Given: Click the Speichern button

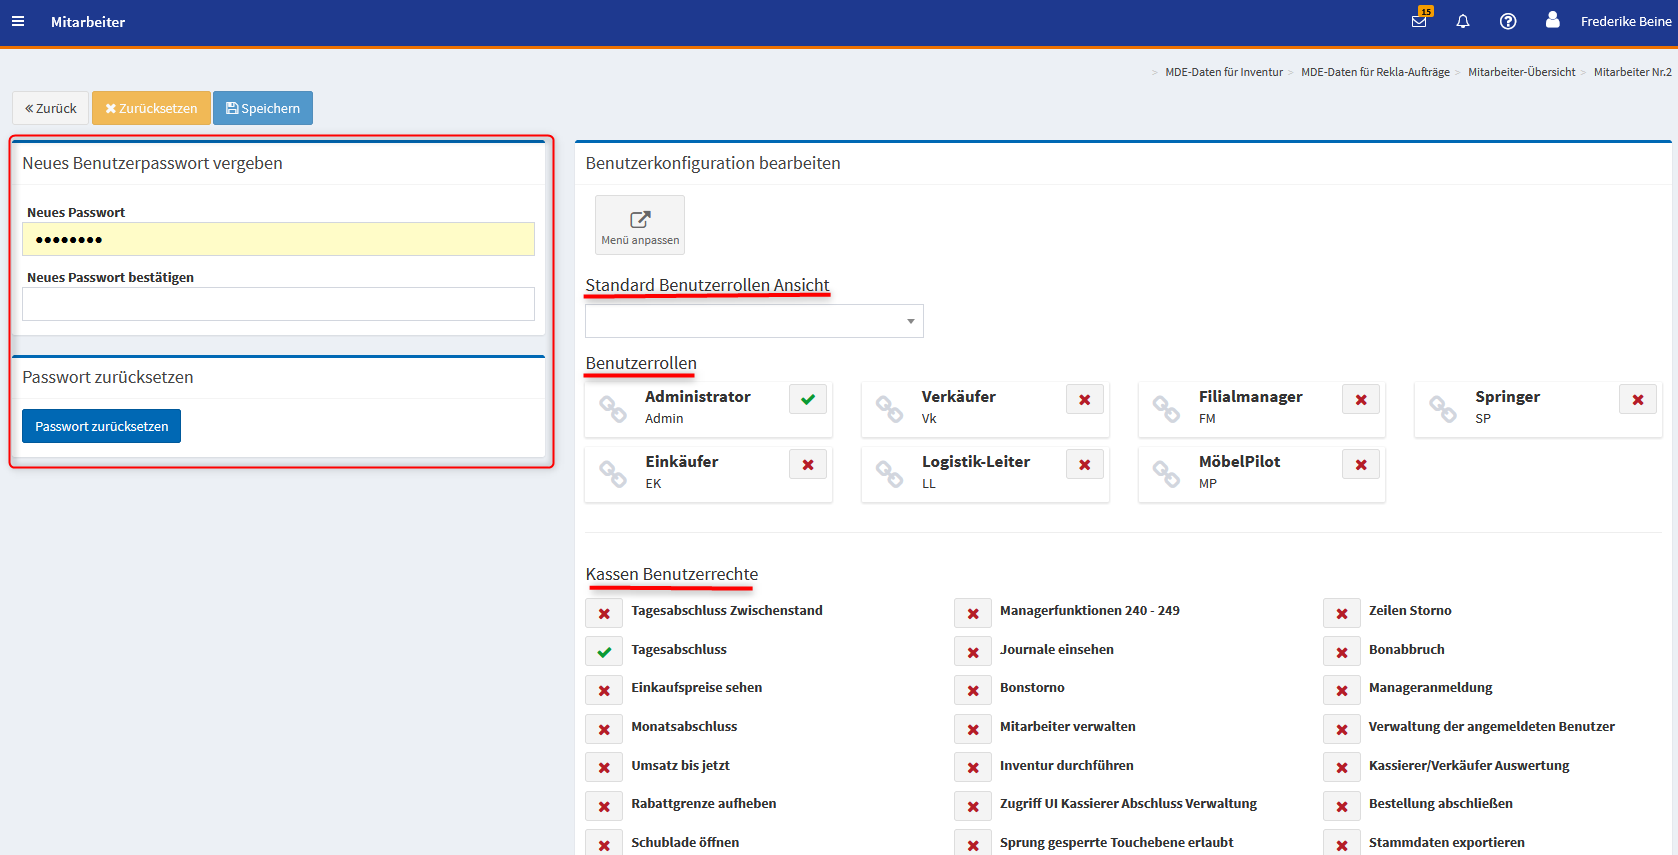Looking at the screenshot, I should coord(263,108).
